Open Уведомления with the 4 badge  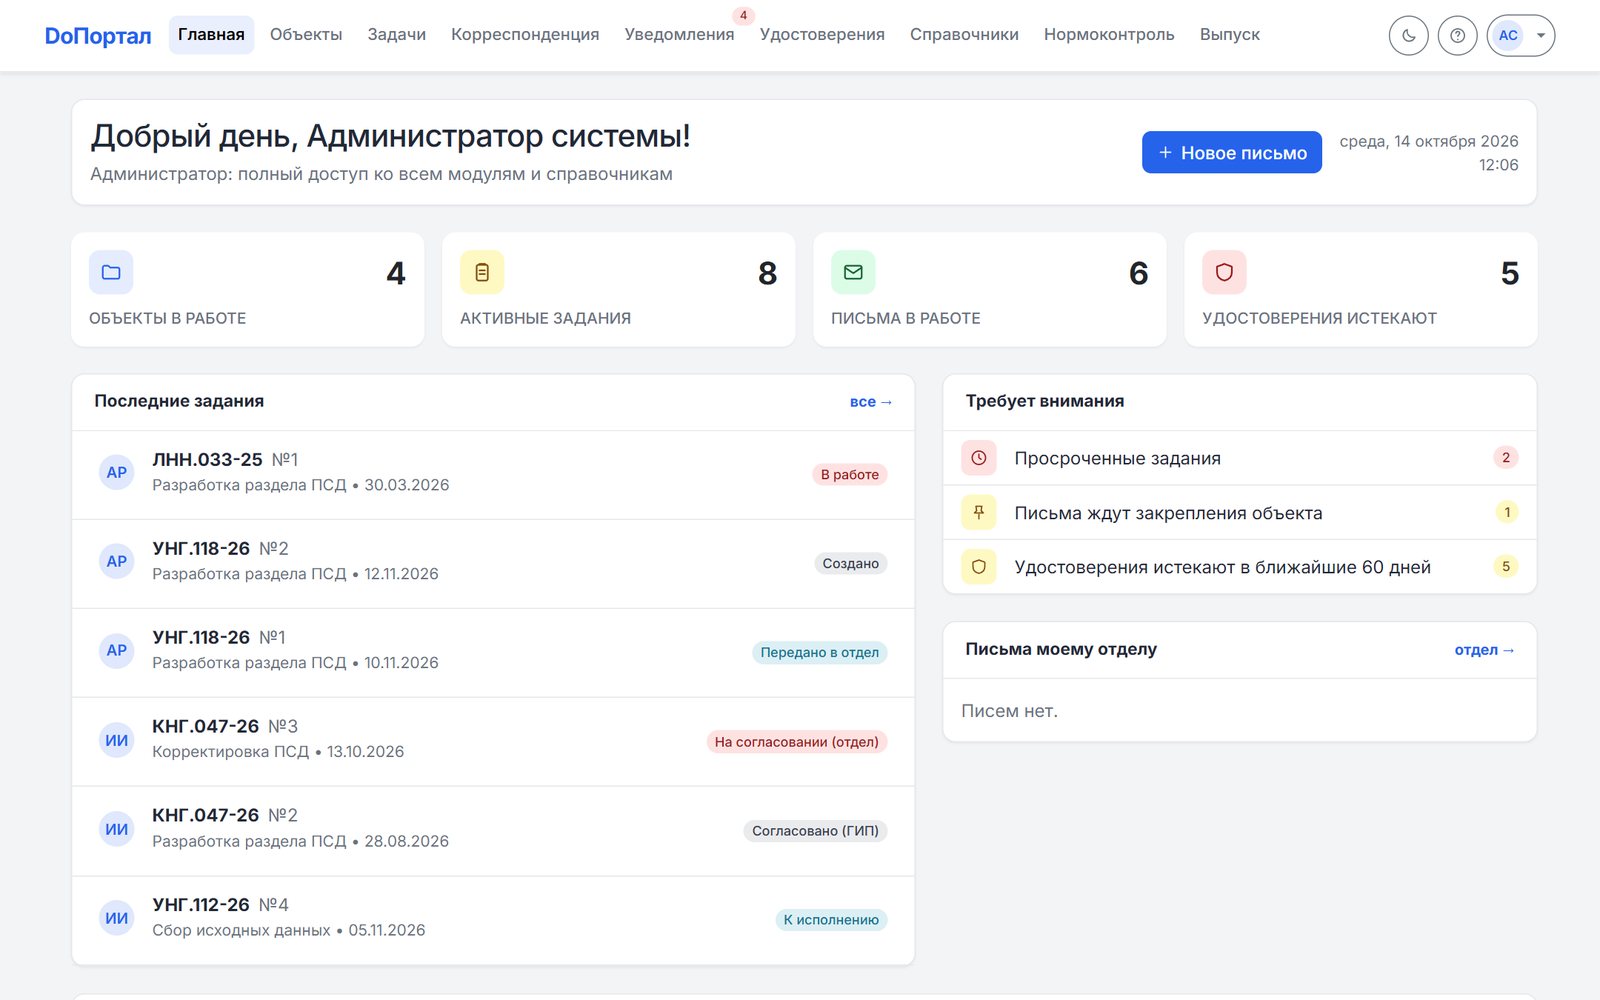click(680, 35)
